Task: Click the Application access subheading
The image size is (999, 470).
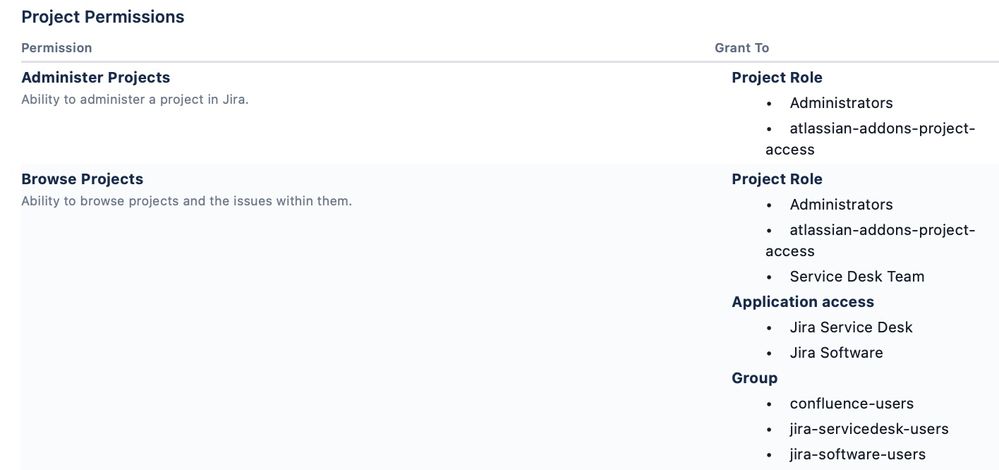Action: click(803, 303)
